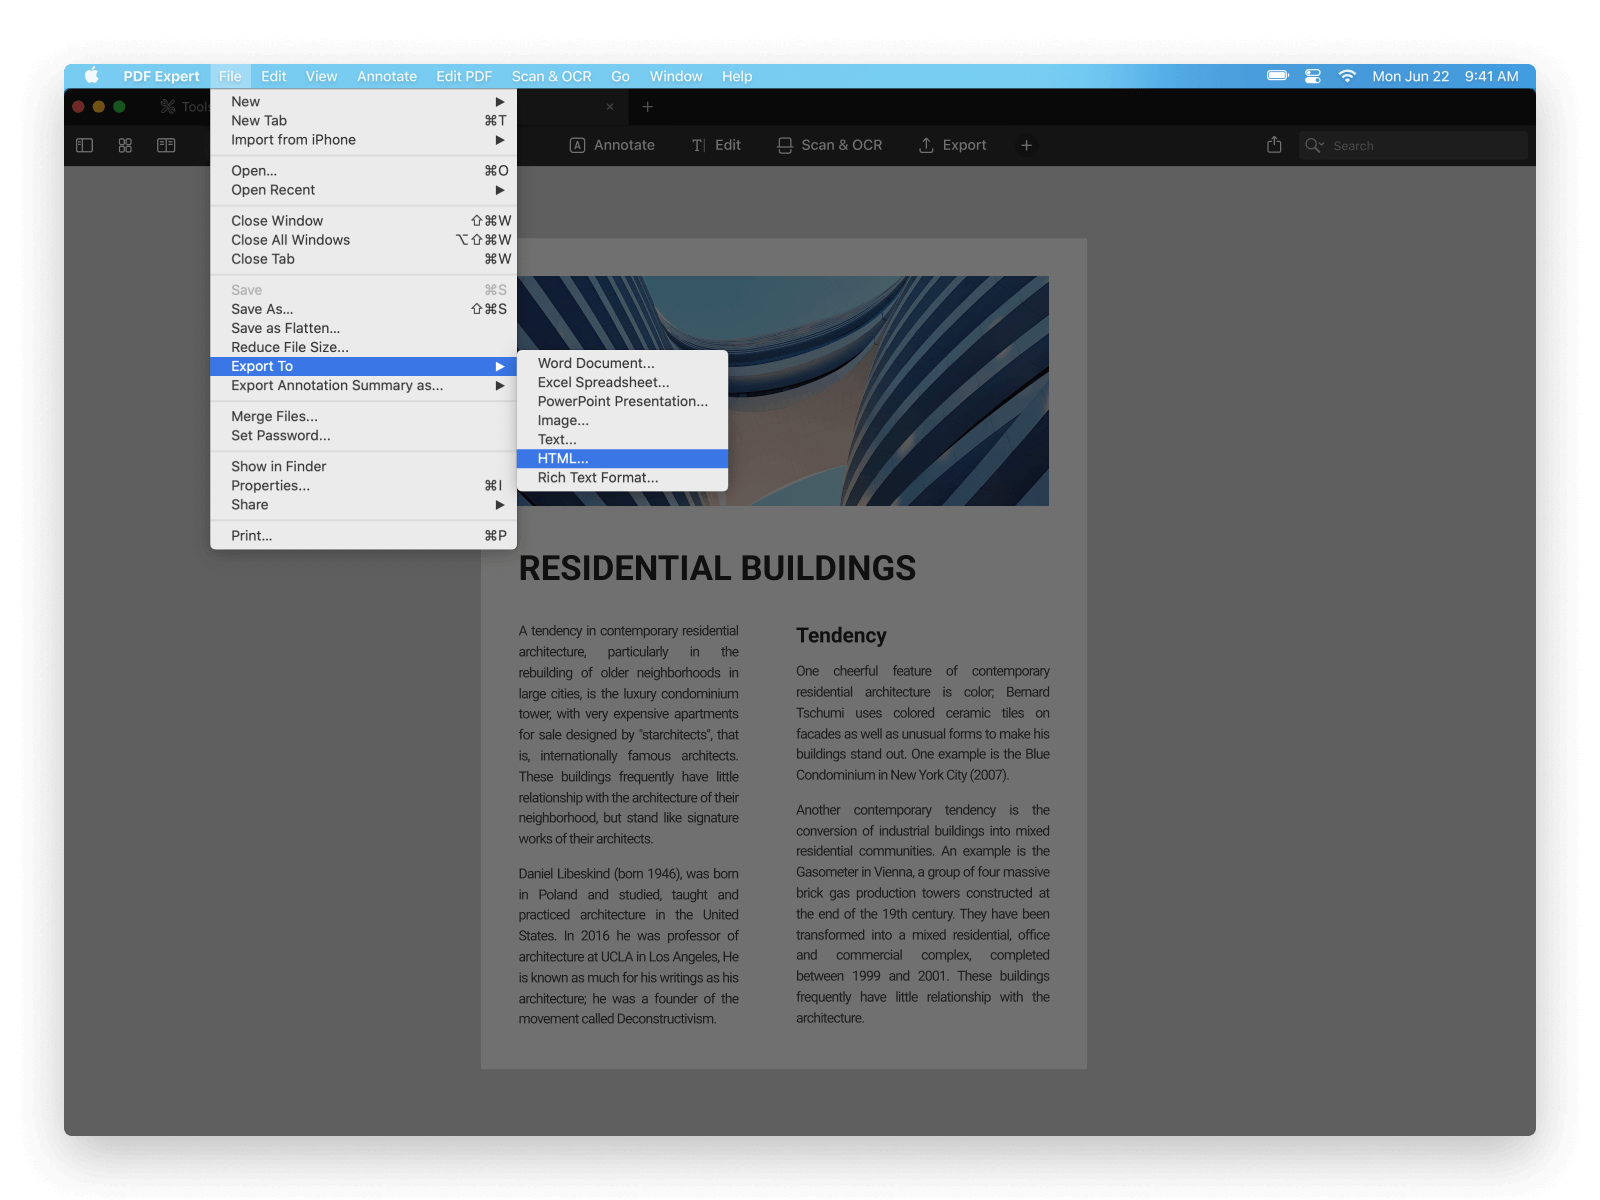Add a new tool with toolbar plus
Image resolution: width=1600 pixels, height=1200 pixels.
[1026, 145]
